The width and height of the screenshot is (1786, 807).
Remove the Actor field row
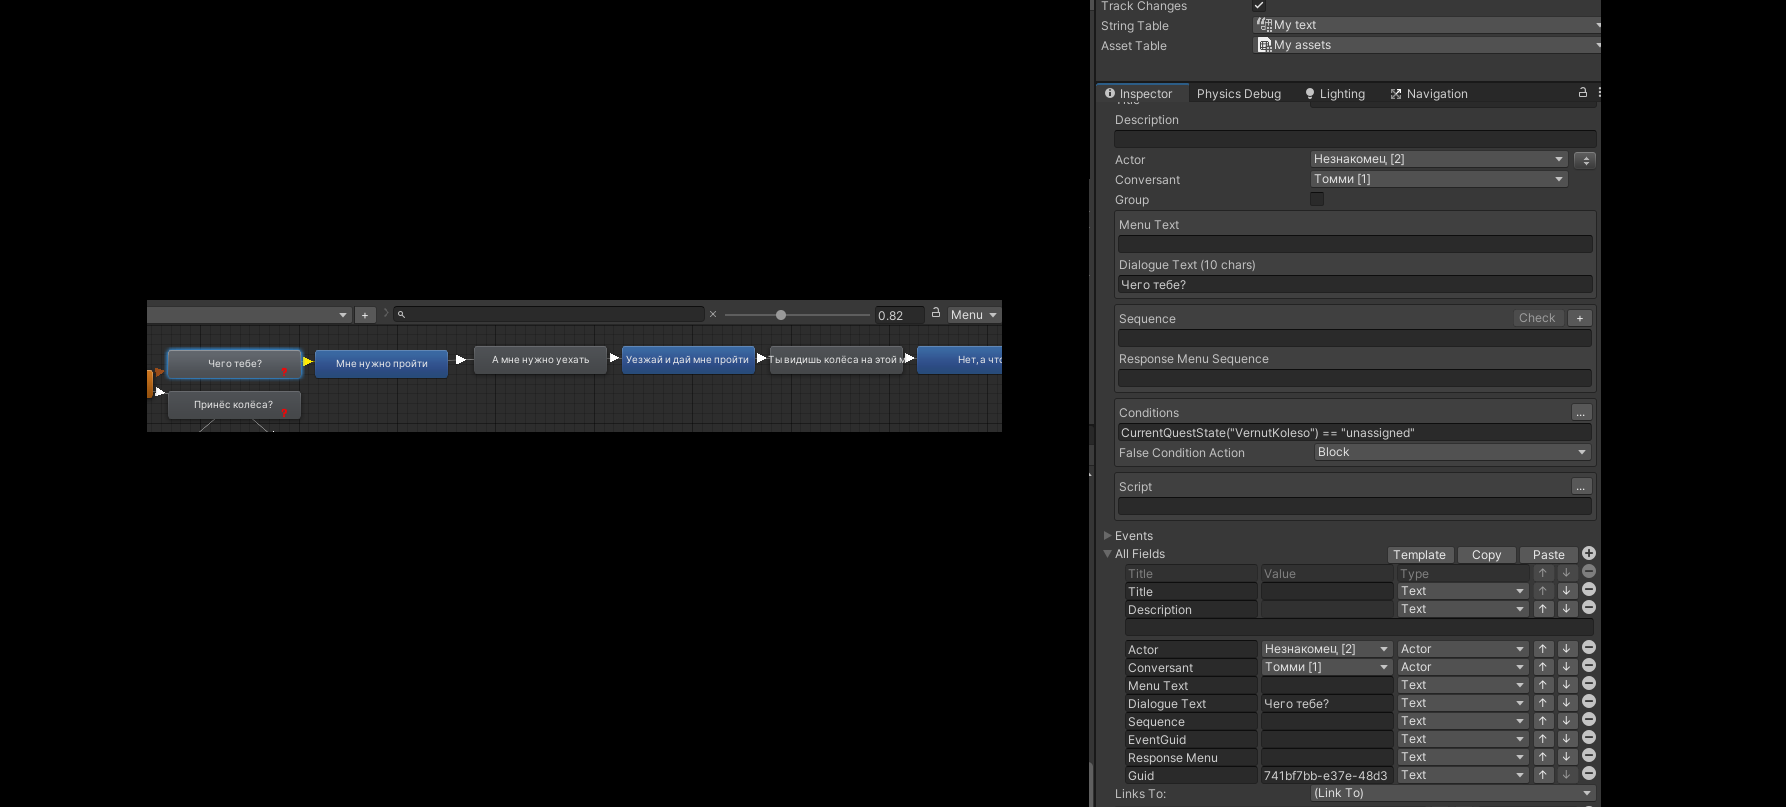click(1589, 648)
